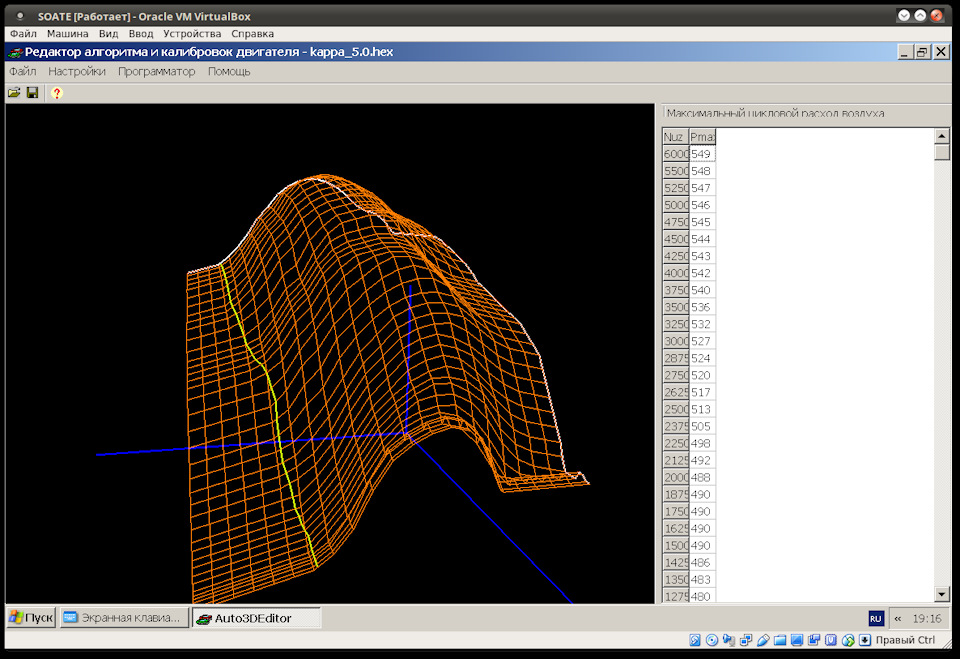
Task: Open the Настройки menu in the editor
Action: 77,71
